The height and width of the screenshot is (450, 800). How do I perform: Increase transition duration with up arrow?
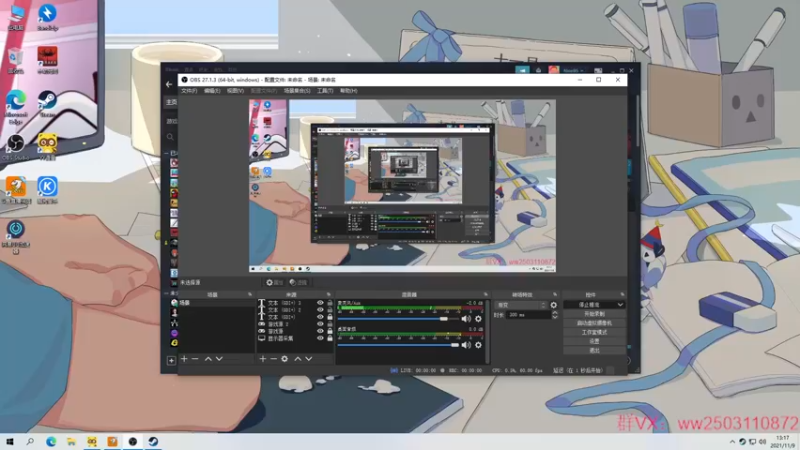(555, 313)
